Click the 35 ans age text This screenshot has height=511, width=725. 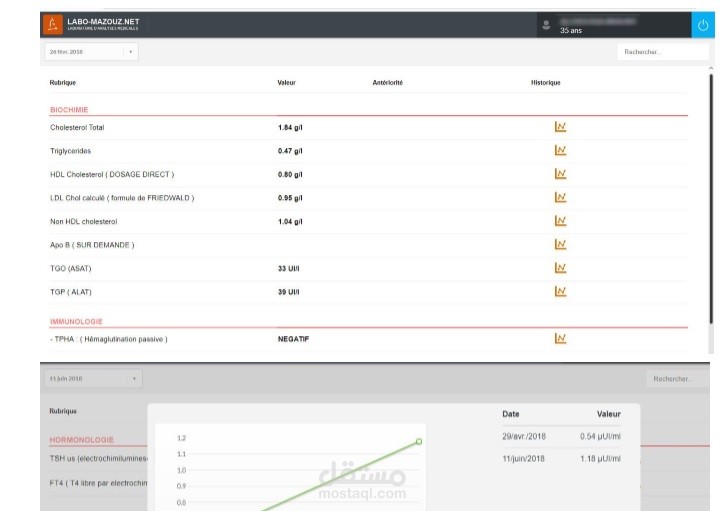click(571, 31)
